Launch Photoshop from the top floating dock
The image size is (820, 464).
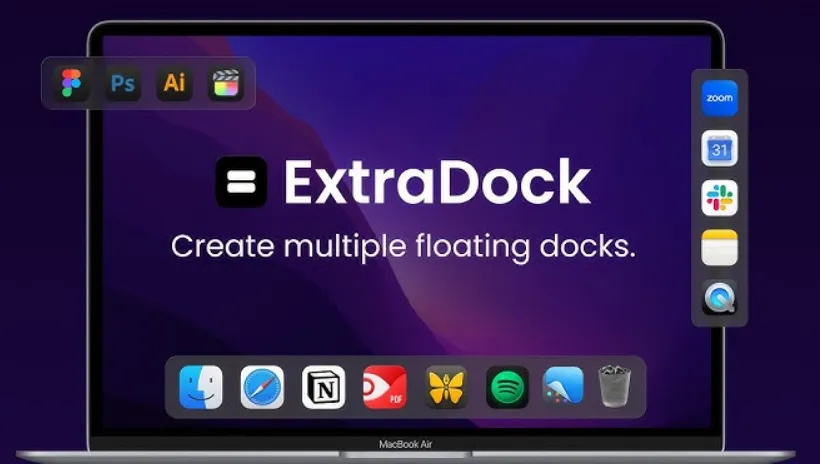click(123, 83)
